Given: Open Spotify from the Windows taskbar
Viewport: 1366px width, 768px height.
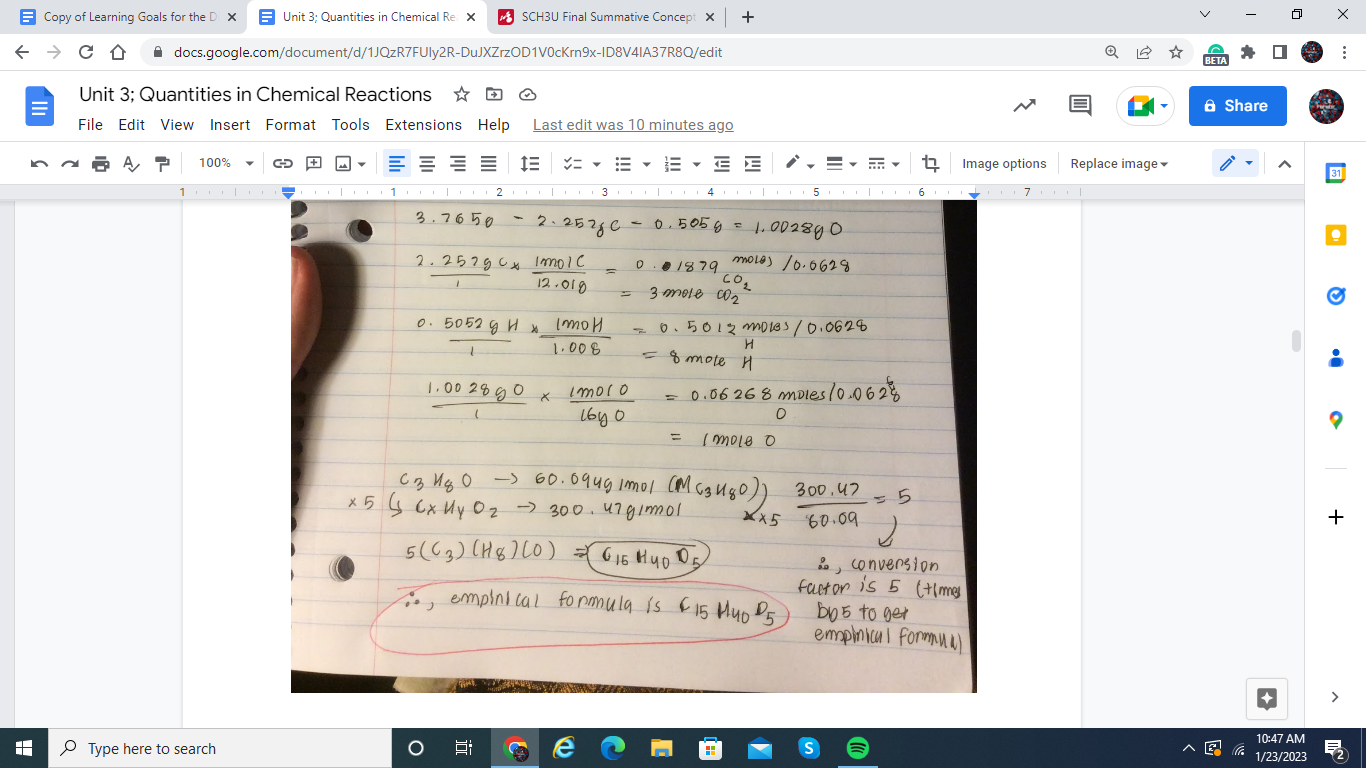Looking at the screenshot, I should click(x=858, y=748).
